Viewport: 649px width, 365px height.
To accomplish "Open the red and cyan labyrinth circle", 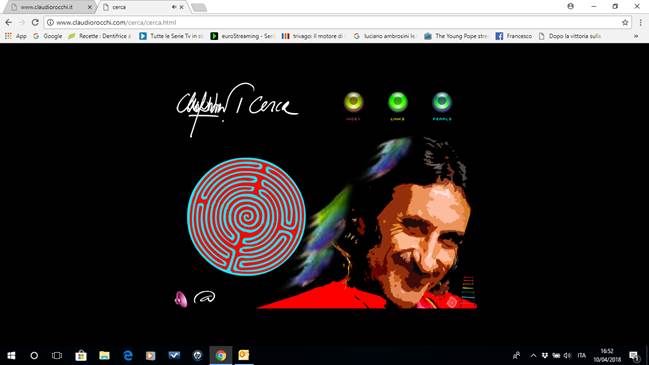I will (246, 216).
